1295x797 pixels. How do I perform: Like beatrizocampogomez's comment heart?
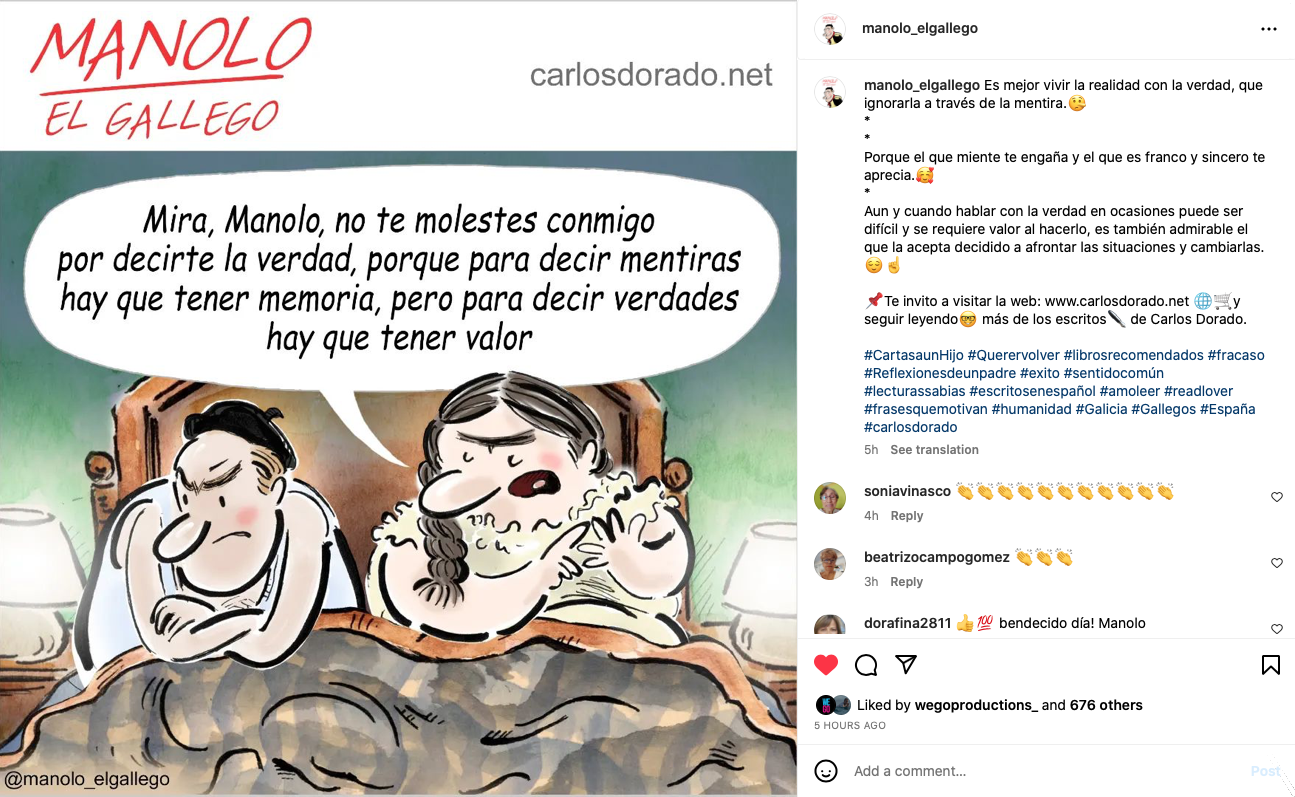1277,563
